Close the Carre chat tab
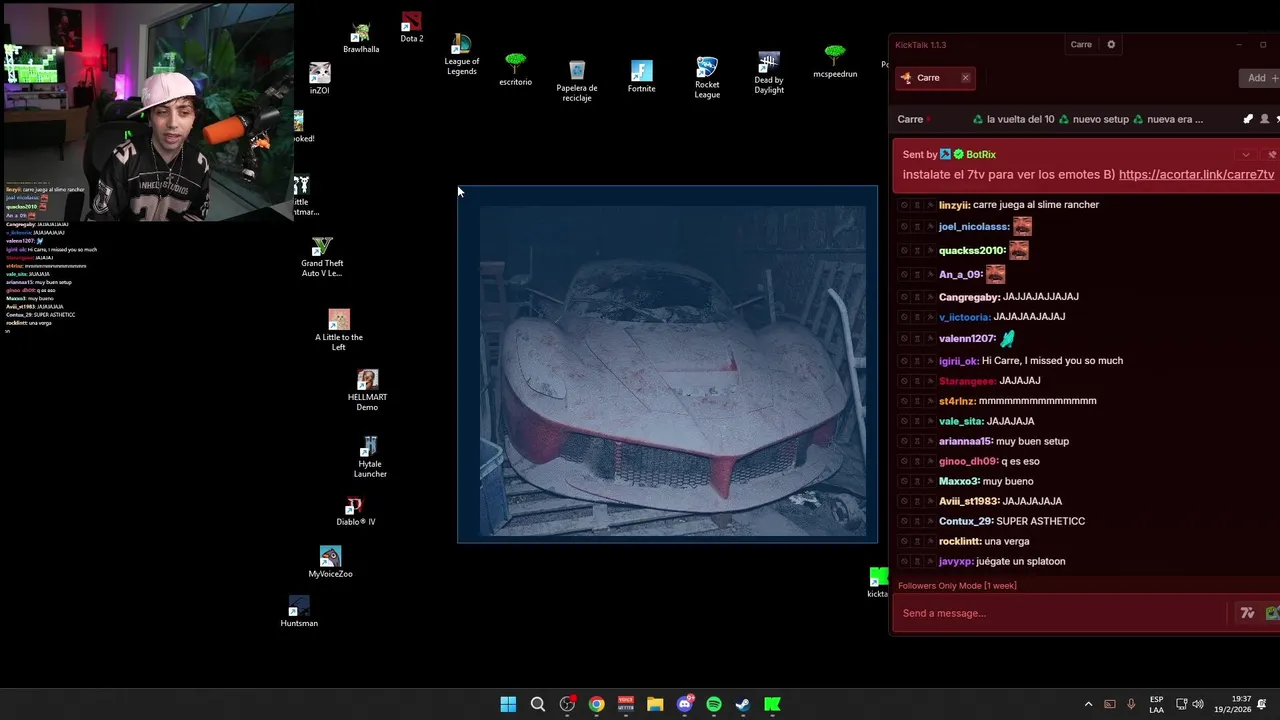Viewport: 1280px width, 720px height. point(965,78)
